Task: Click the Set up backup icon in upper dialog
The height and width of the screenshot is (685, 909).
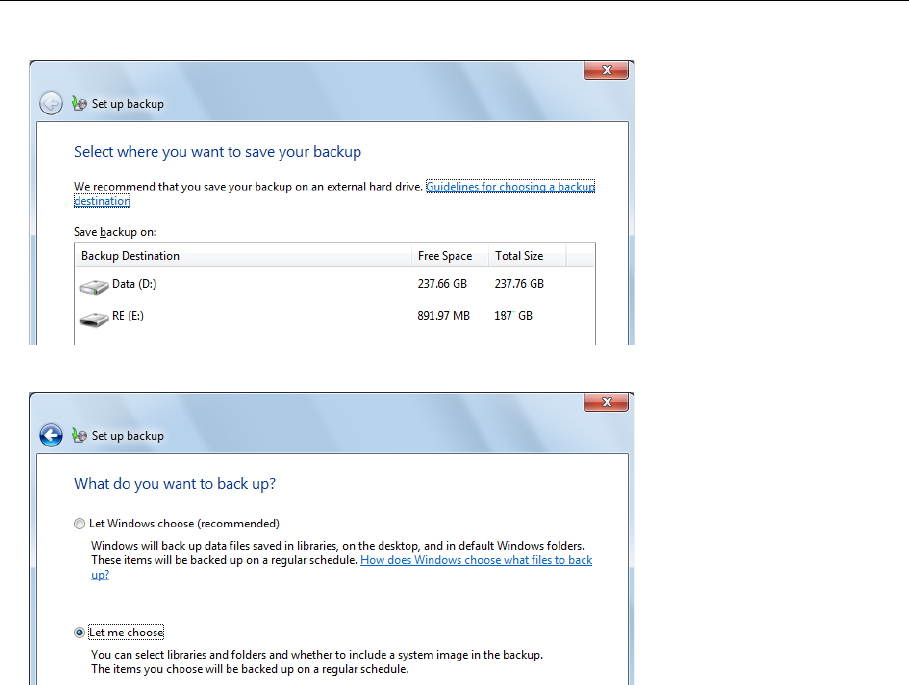Action: [79, 103]
